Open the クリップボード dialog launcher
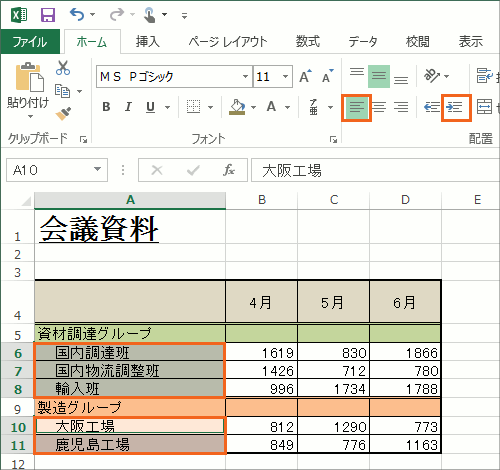Image resolution: width=500 pixels, height=470 pixels. tap(83, 140)
